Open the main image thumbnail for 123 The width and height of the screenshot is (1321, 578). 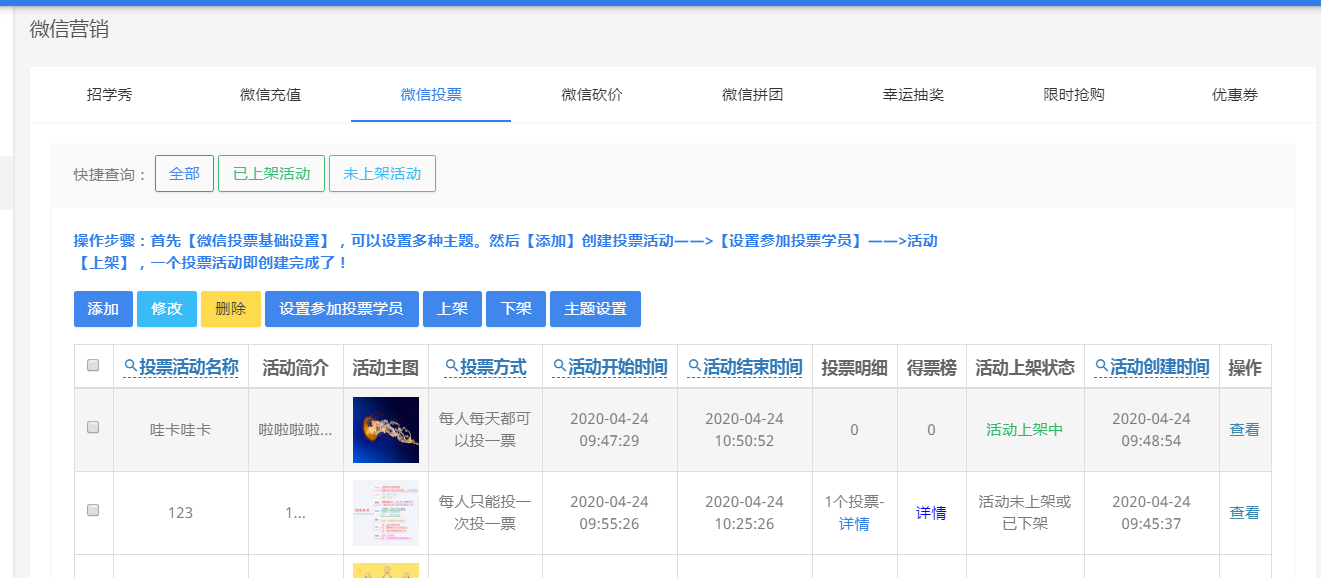[x=386, y=513]
